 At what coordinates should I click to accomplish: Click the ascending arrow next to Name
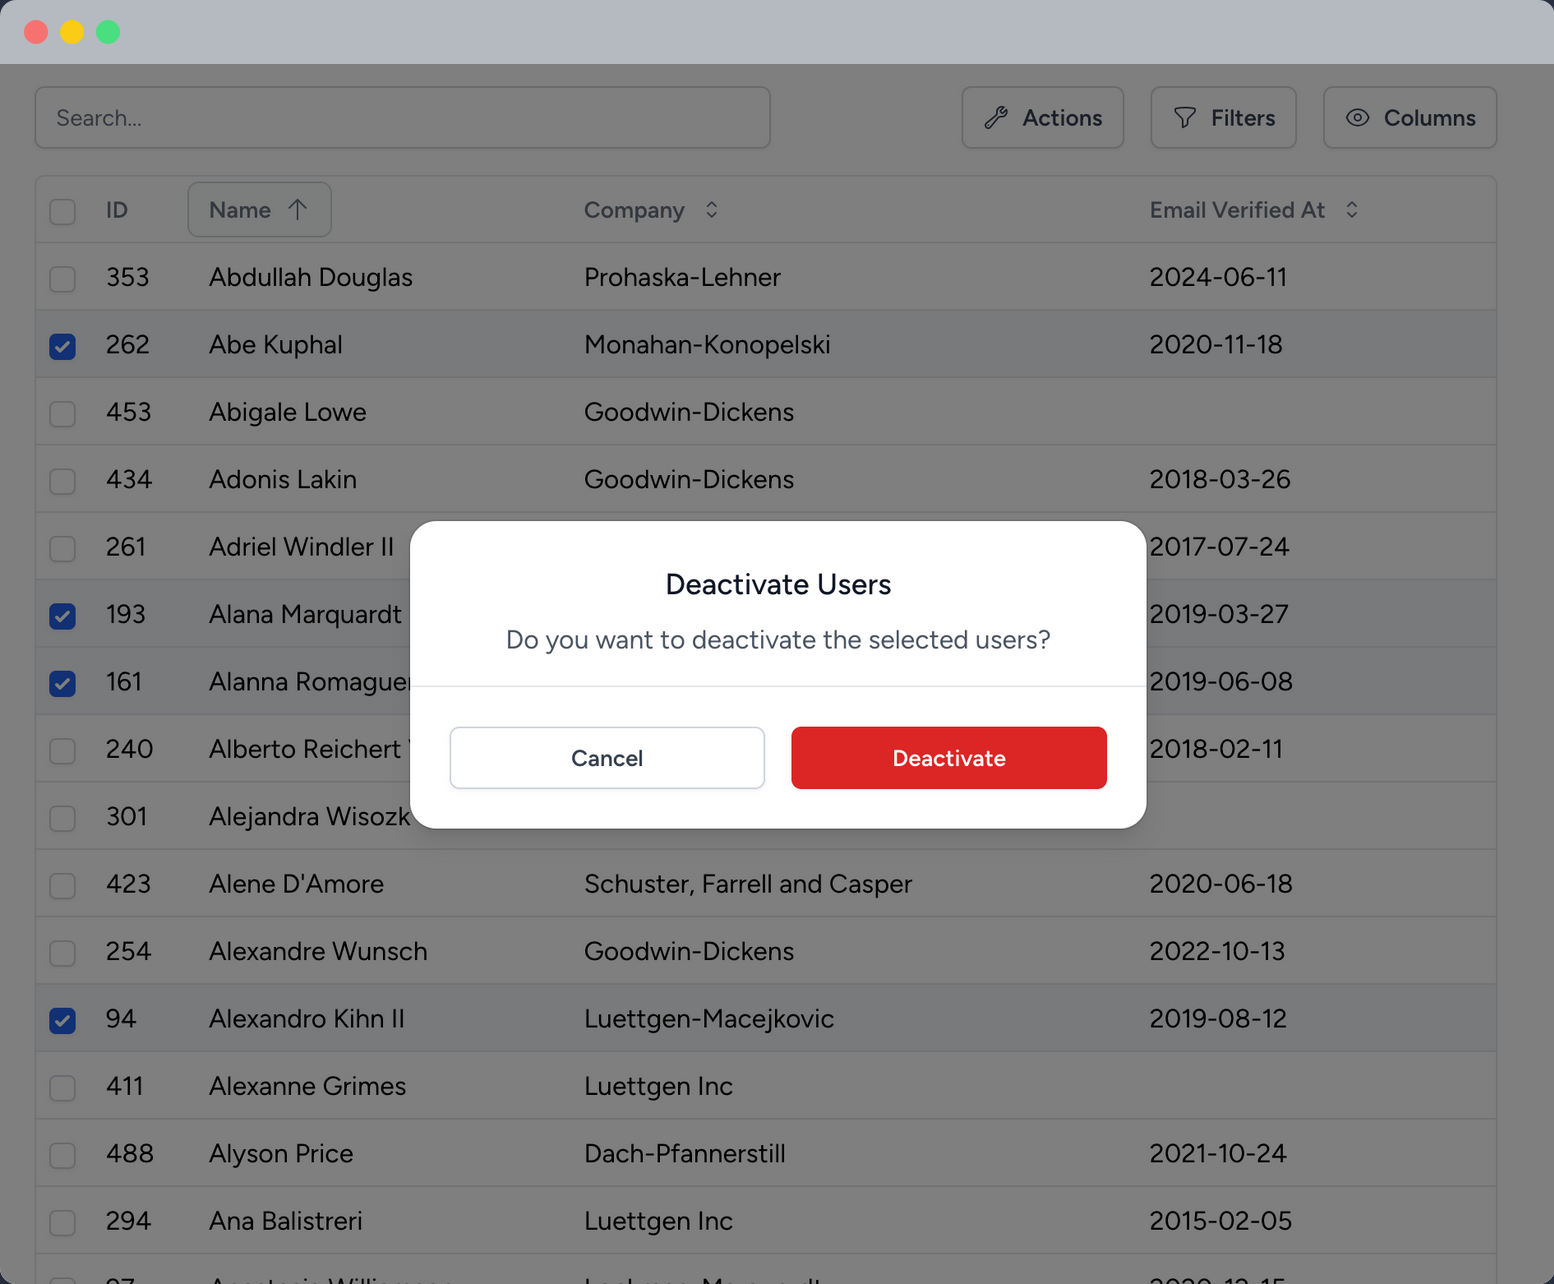[x=297, y=210]
